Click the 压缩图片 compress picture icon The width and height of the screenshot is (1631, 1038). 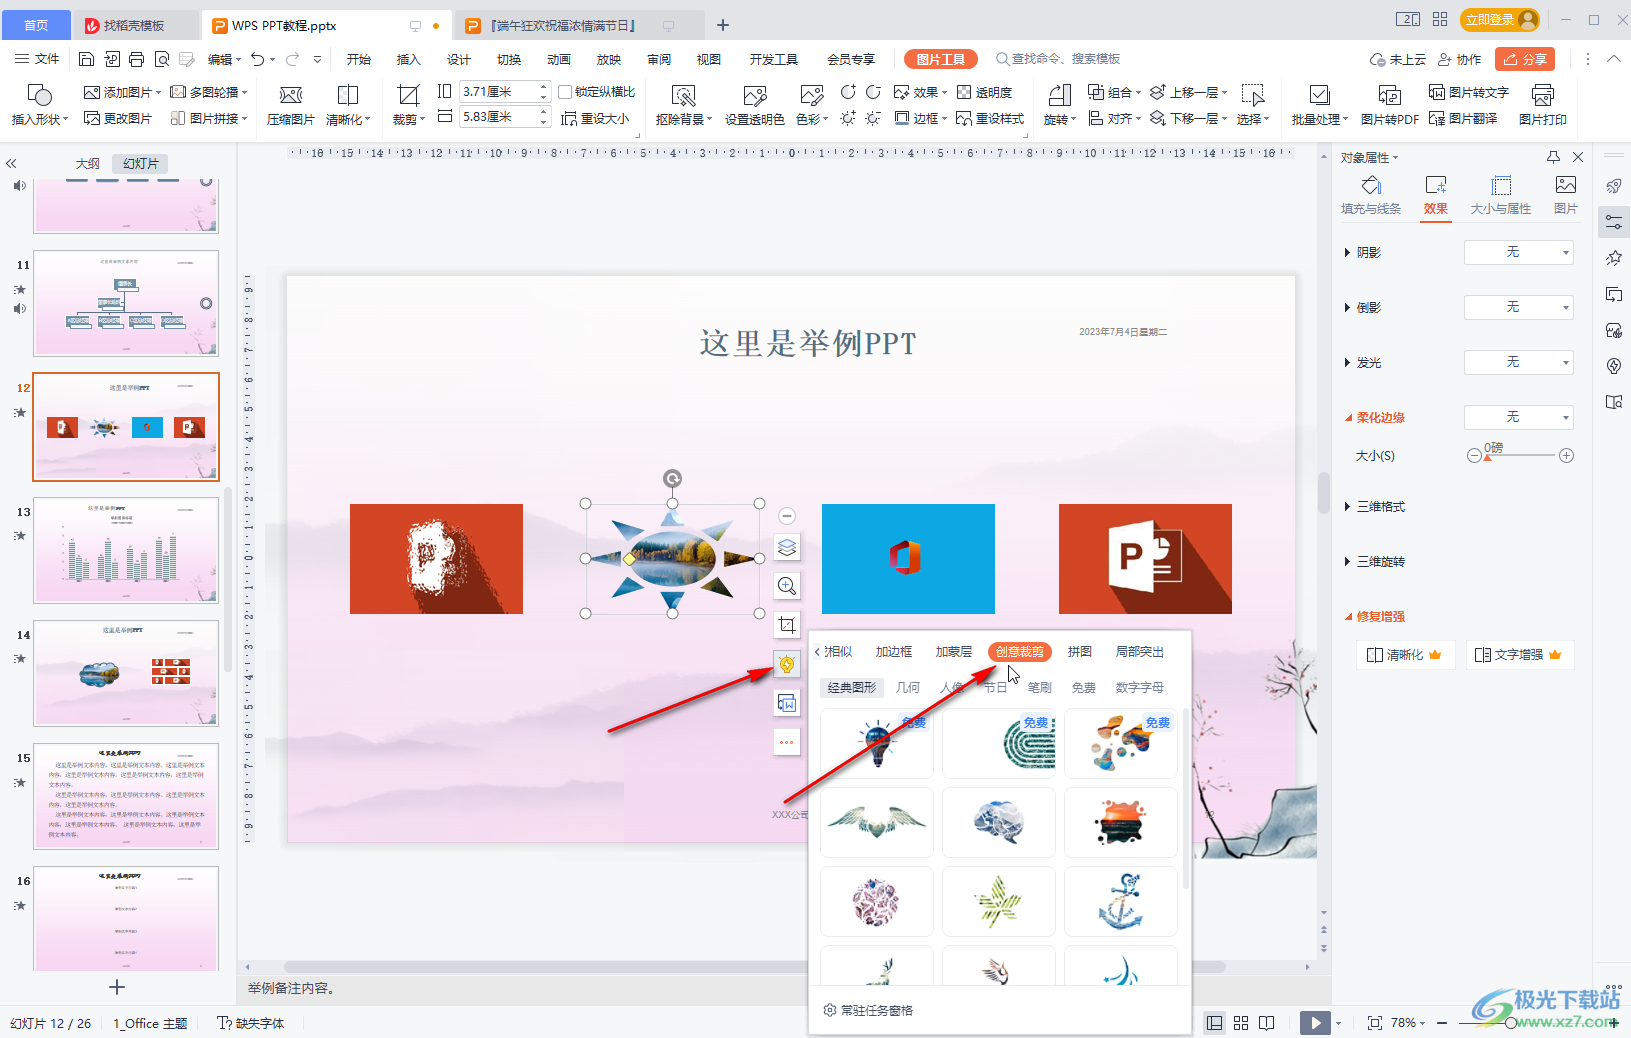coord(291,105)
